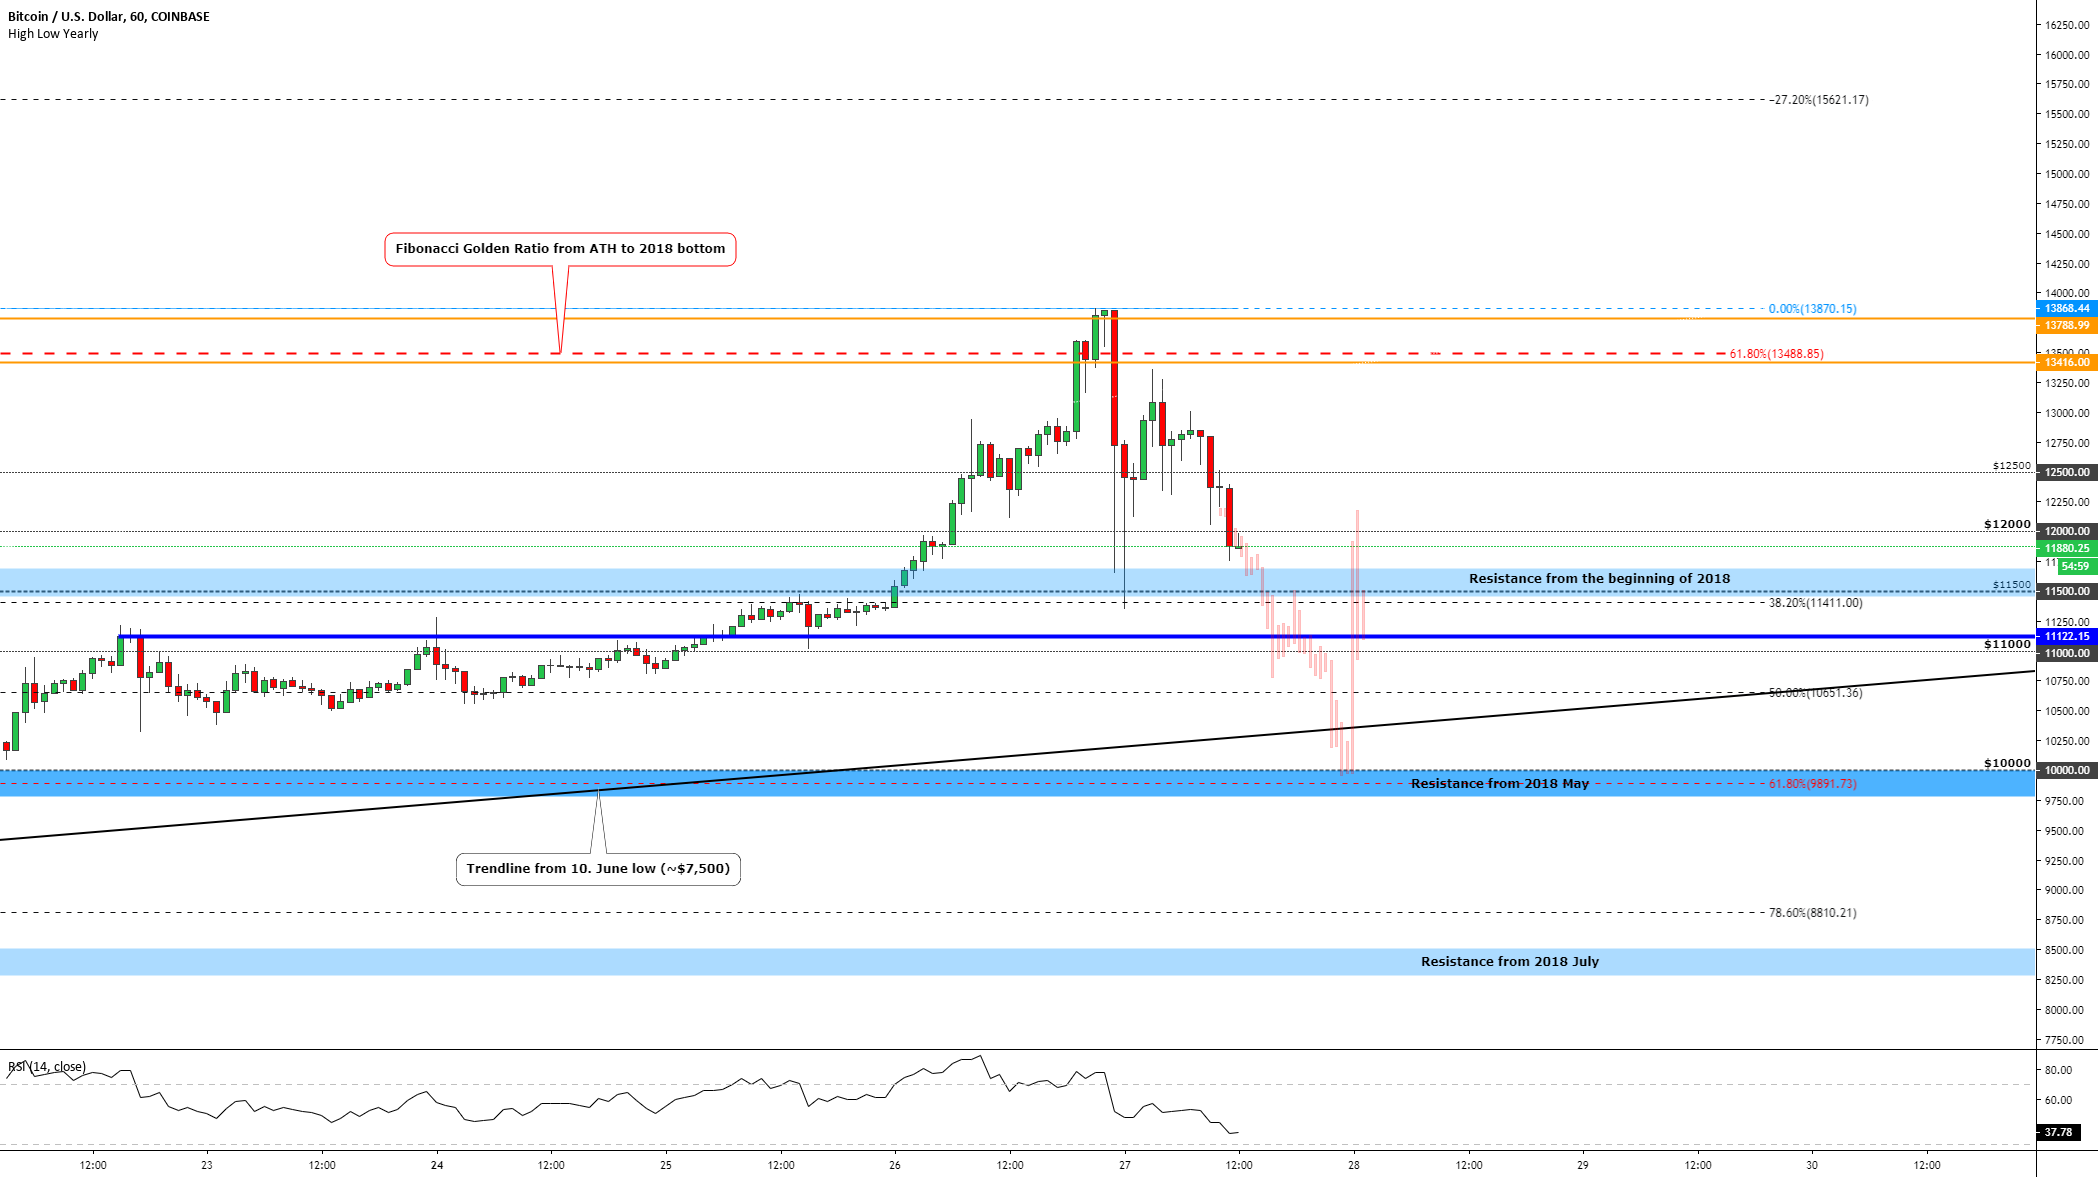Click the $12500 horizontal line label
This screenshot has height=1177, width=2098.
click(2011, 466)
